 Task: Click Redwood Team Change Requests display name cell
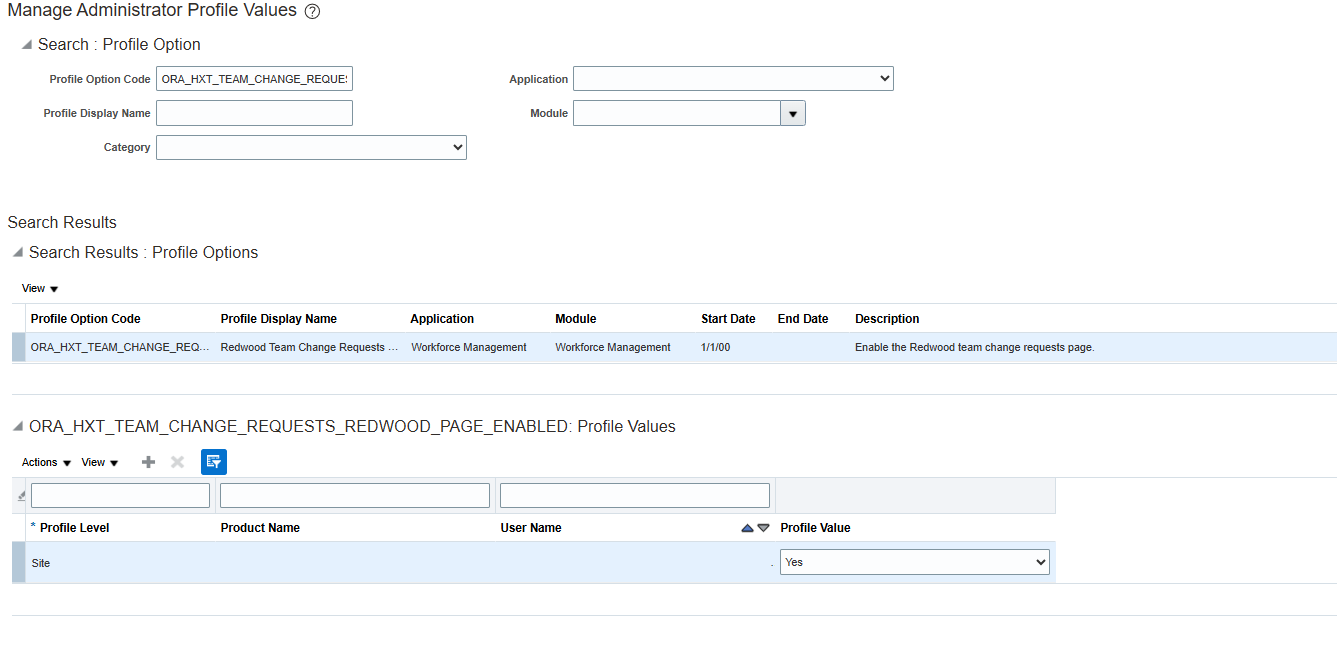click(310, 347)
